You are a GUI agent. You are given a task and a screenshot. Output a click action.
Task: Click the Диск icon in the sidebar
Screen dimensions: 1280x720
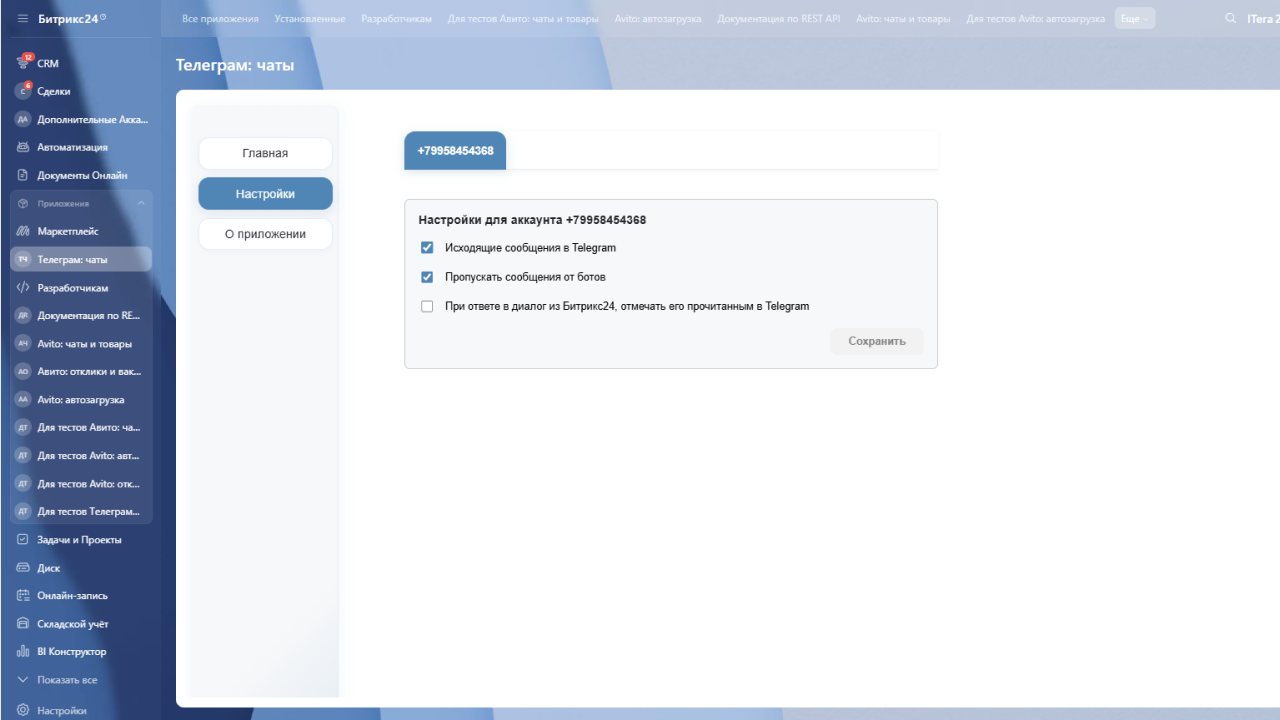pyautogui.click(x=23, y=567)
